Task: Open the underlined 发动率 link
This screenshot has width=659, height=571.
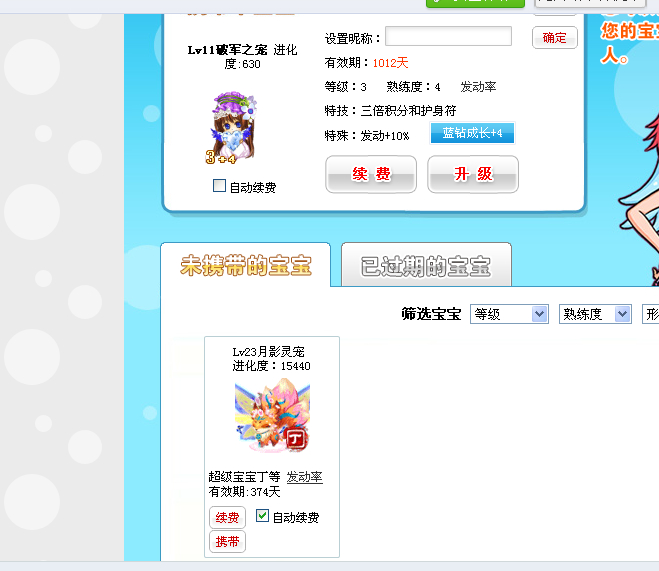Action: 305,477
